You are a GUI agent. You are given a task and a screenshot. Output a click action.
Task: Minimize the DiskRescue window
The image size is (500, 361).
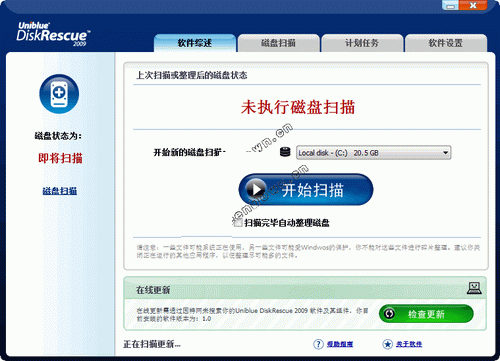coord(450,5)
